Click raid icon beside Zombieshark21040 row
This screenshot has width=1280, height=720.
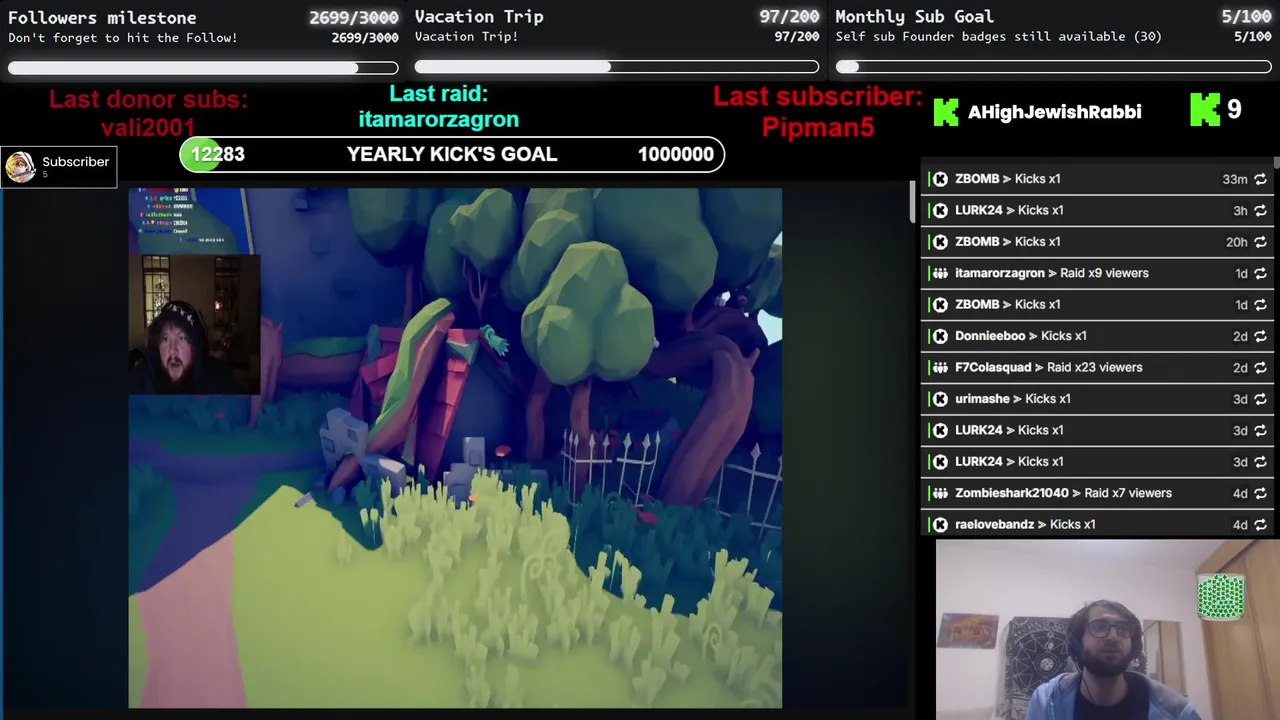(940, 493)
